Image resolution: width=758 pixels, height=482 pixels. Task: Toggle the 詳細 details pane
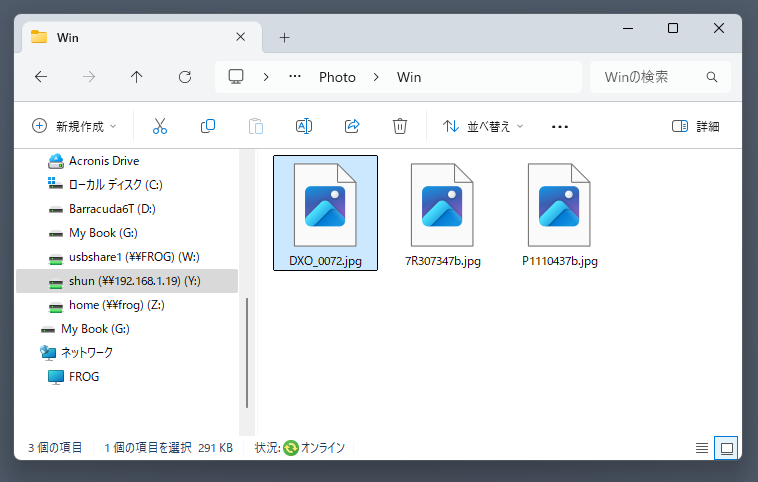696,126
